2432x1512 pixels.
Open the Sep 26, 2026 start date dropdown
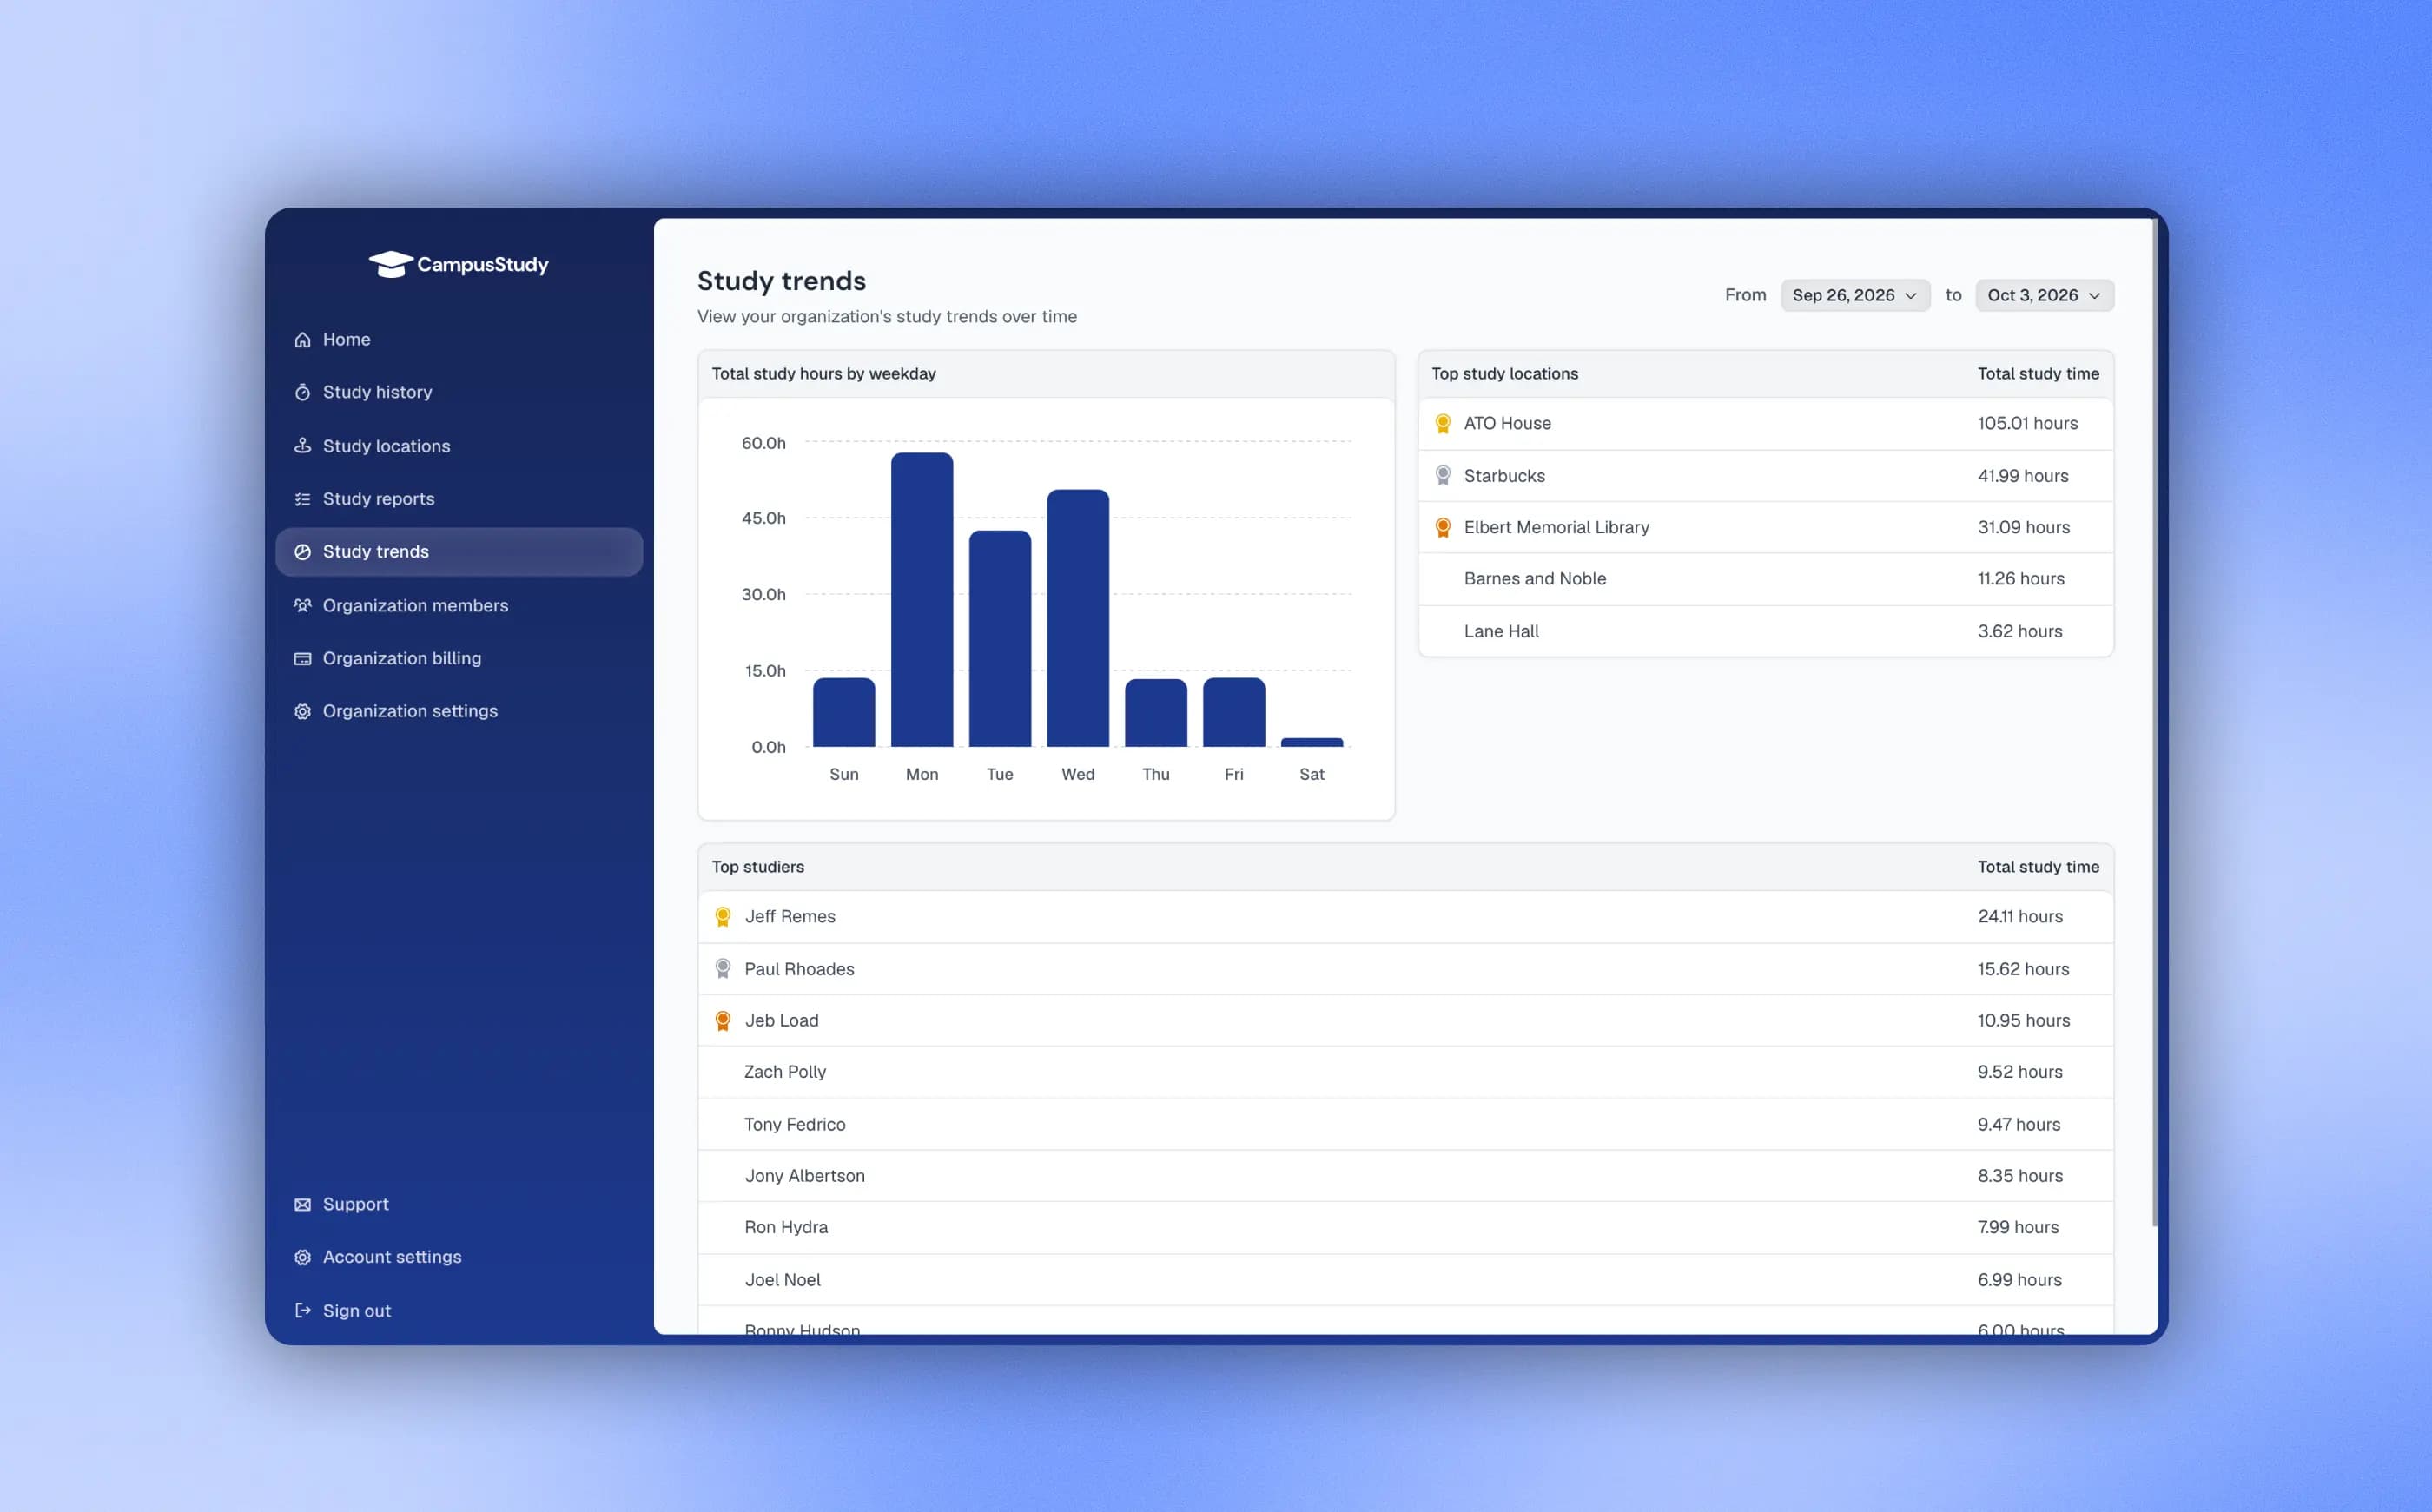[1855, 295]
